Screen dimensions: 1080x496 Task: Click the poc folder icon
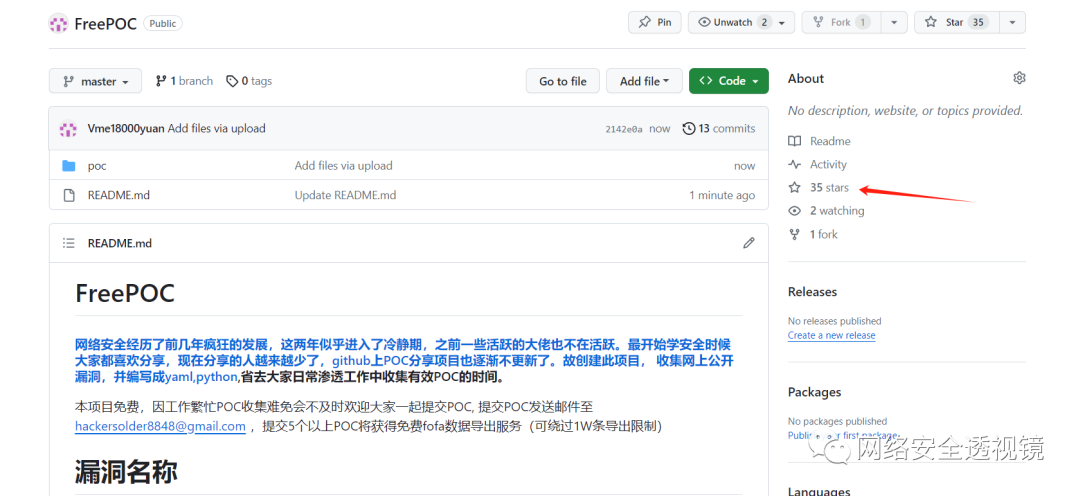pos(68,166)
